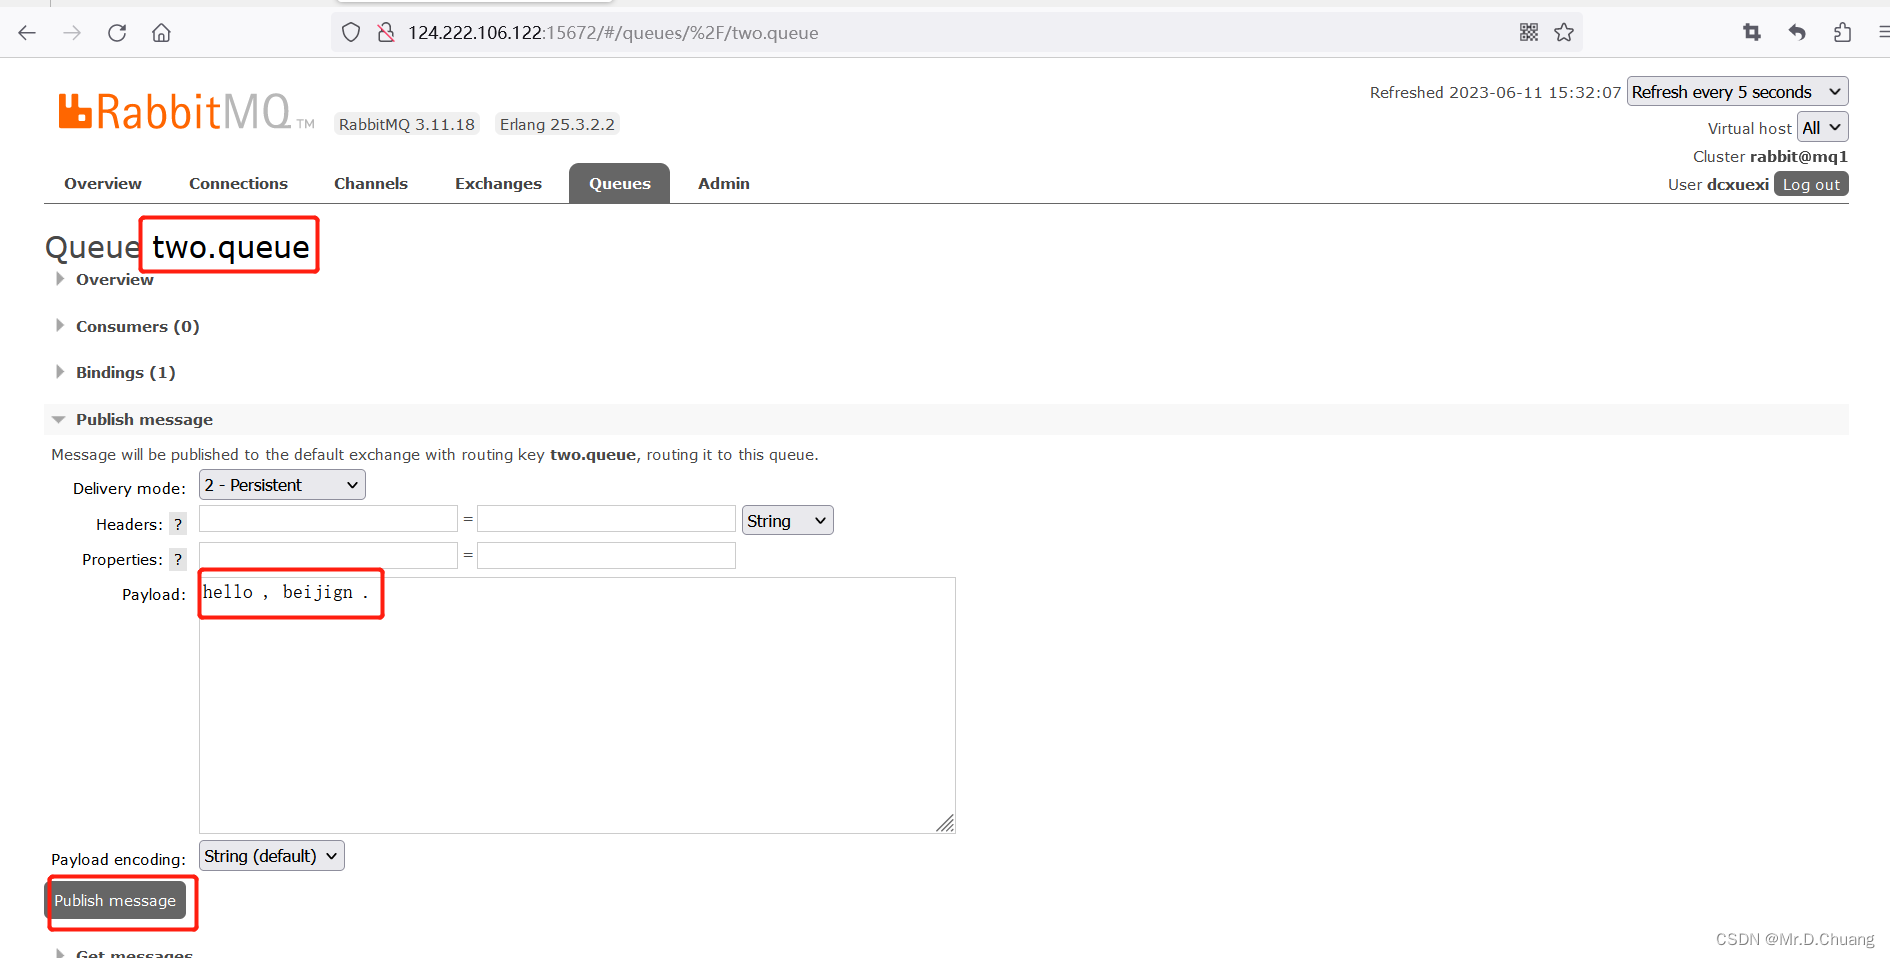Switch to the Connections tab
This screenshot has height=958, width=1890.
238,184
